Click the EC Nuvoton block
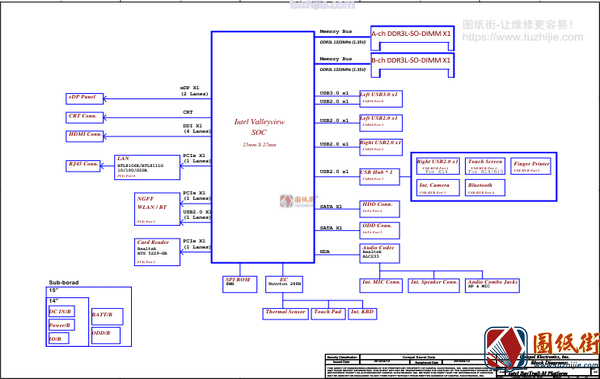The image size is (600, 379). [284, 284]
